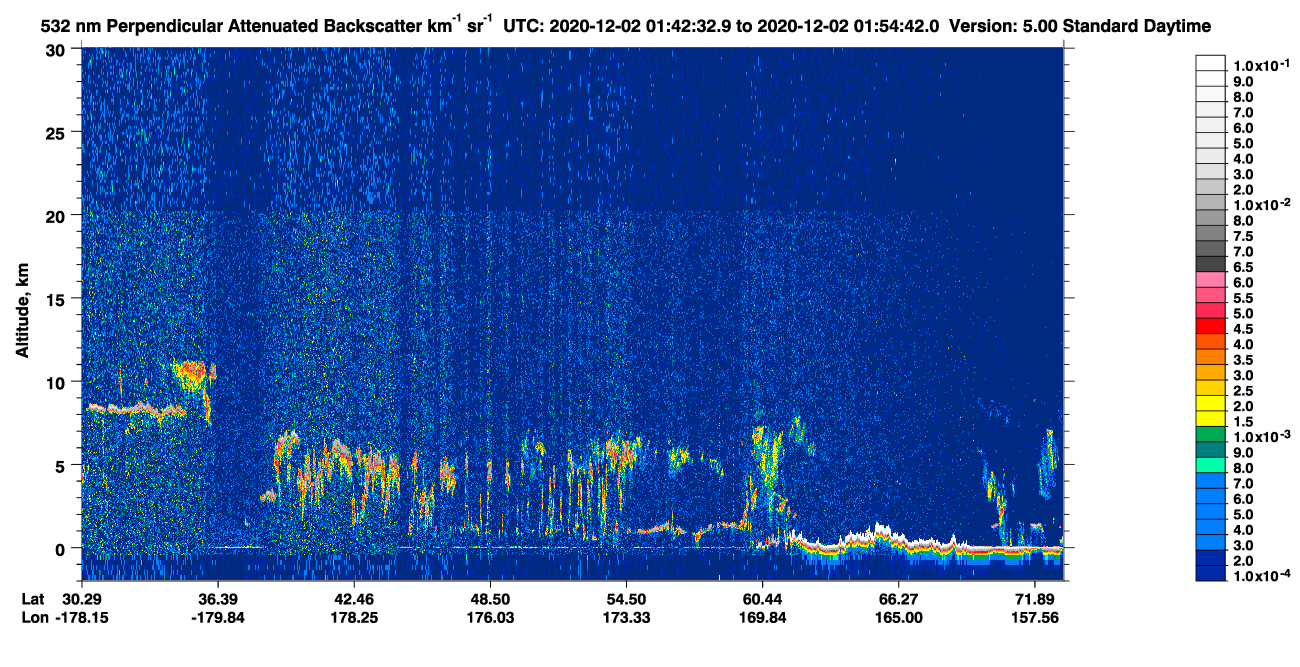Pick the light pink swatch below 6.5
Viewport: 1300px width, 667px height.
pos(1210,279)
